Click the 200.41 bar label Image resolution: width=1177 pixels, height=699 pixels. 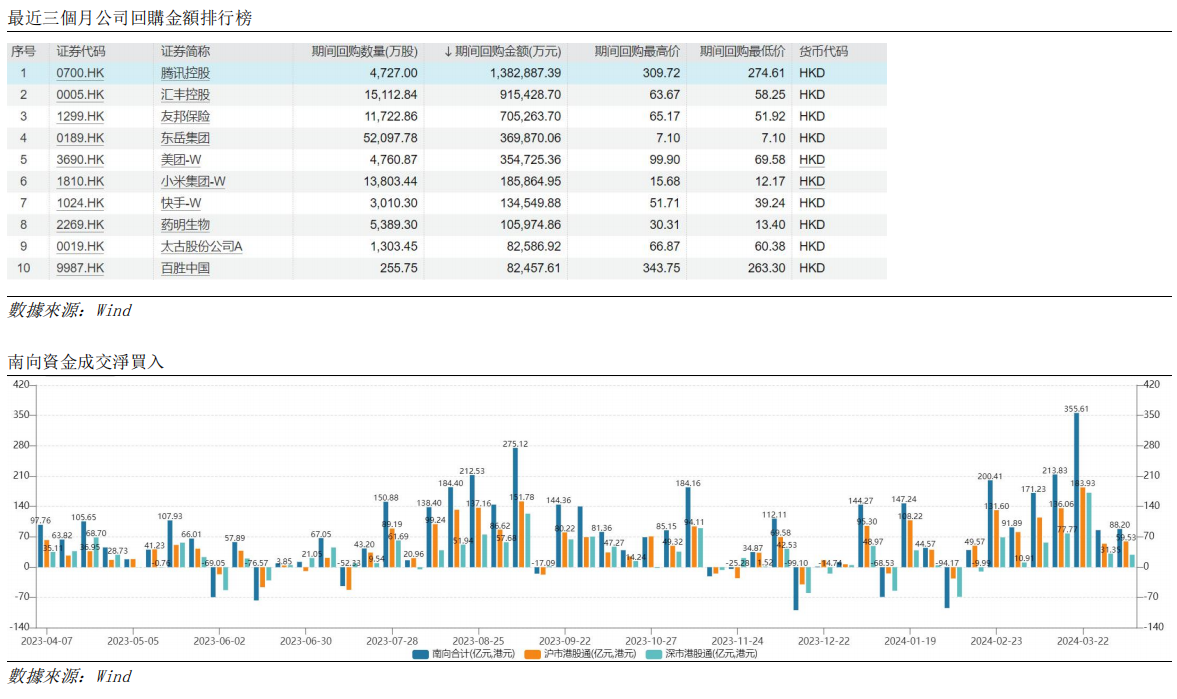tap(990, 476)
